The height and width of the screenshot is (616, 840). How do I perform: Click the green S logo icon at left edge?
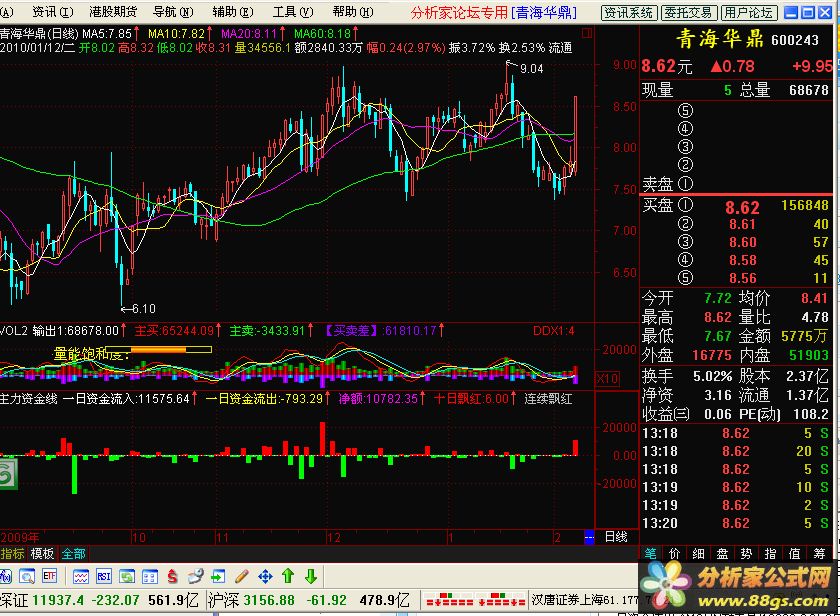tap(8, 474)
